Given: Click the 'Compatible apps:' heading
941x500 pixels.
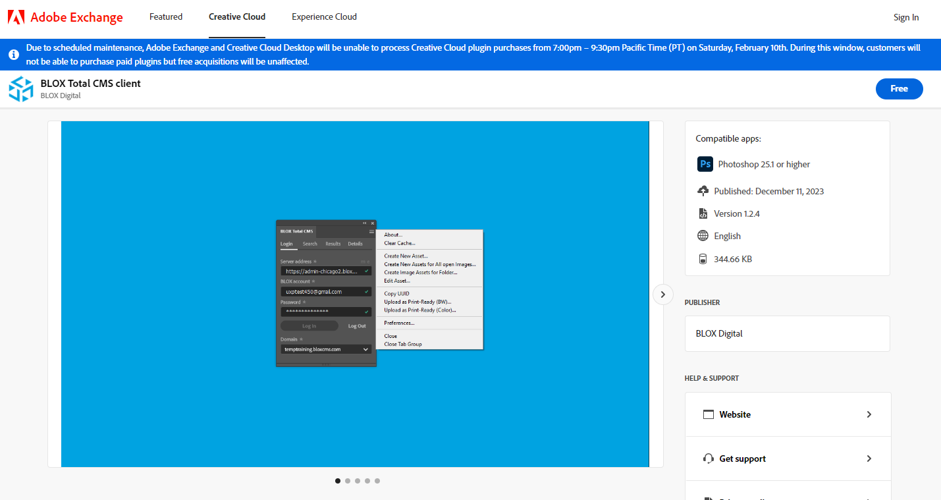Looking at the screenshot, I should (x=728, y=139).
